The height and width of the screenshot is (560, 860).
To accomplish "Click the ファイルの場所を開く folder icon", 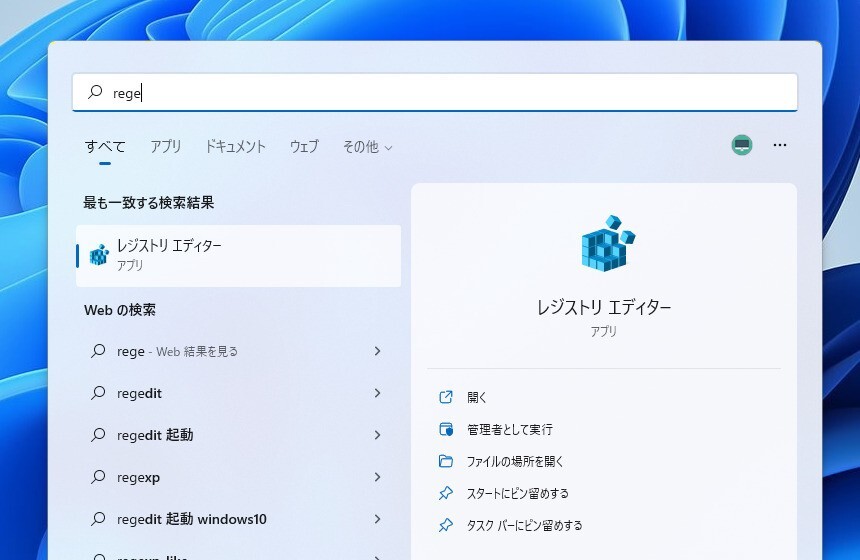I will pyautogui.click(x=446, y=461).
